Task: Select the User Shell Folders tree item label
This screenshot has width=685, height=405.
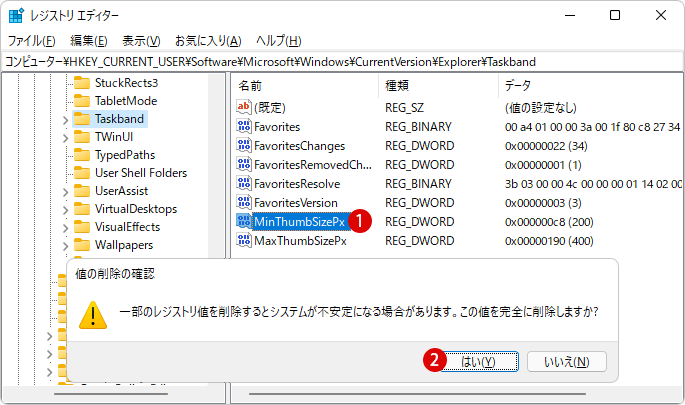Action: (141, 173)
